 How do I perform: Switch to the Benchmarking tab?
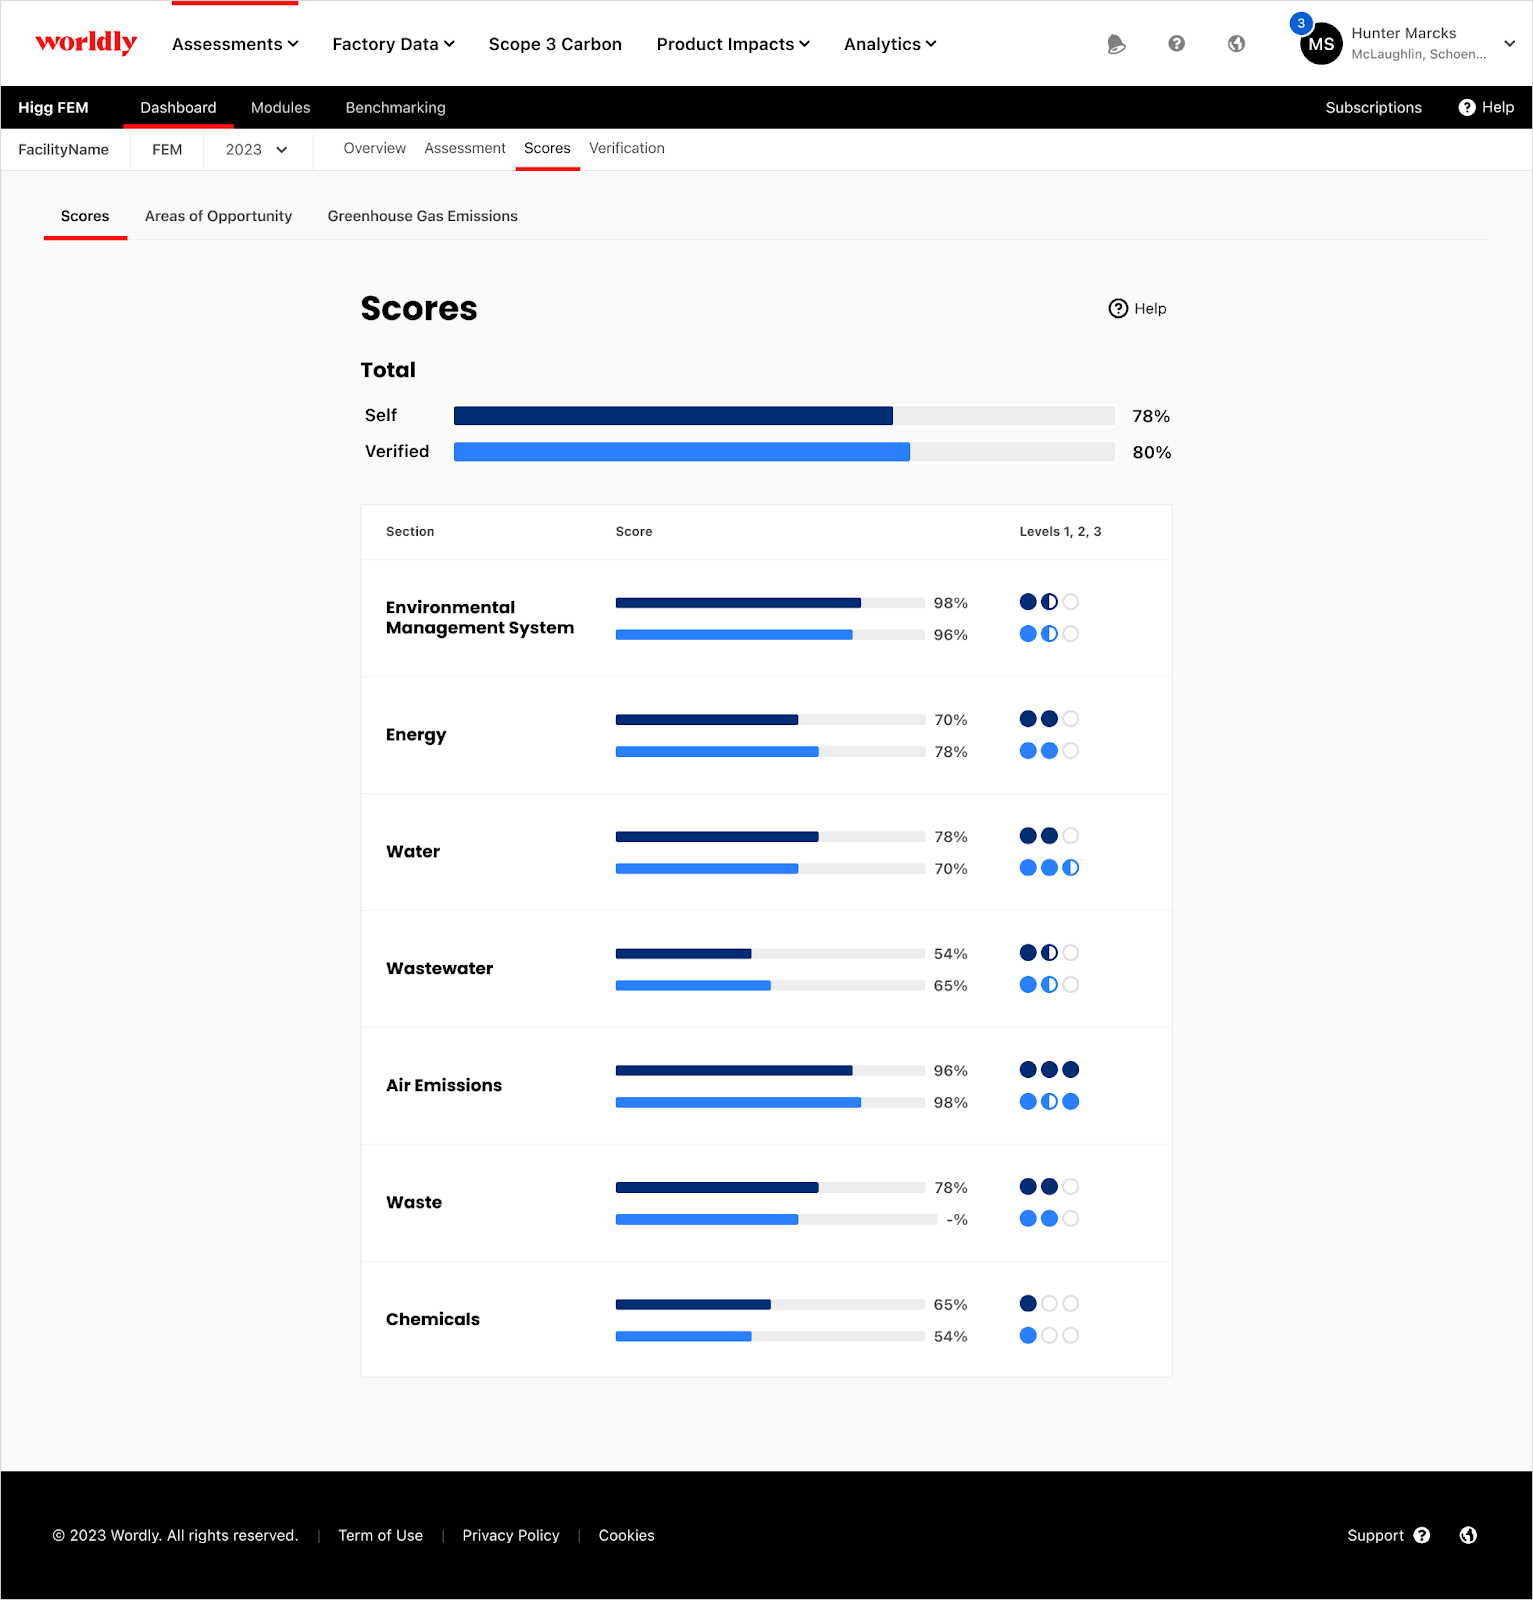click(395, 107)
